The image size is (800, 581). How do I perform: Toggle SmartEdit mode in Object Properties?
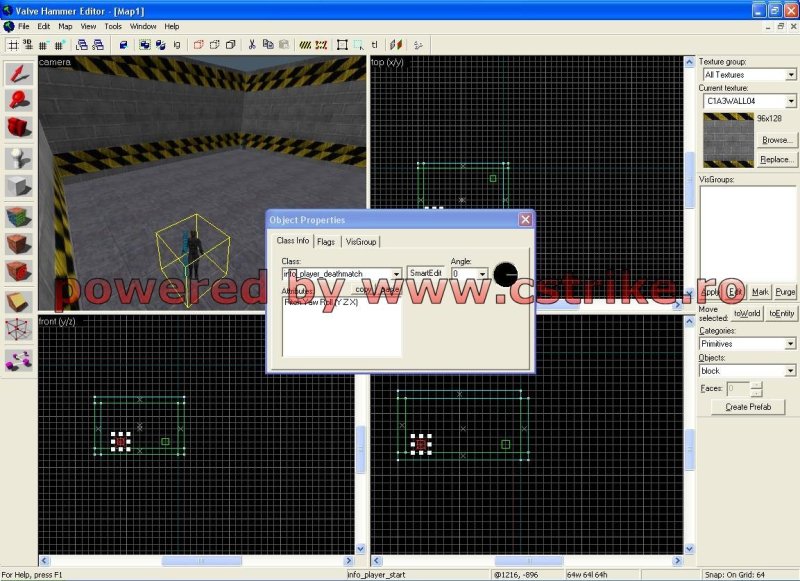(x=425, y=273)
